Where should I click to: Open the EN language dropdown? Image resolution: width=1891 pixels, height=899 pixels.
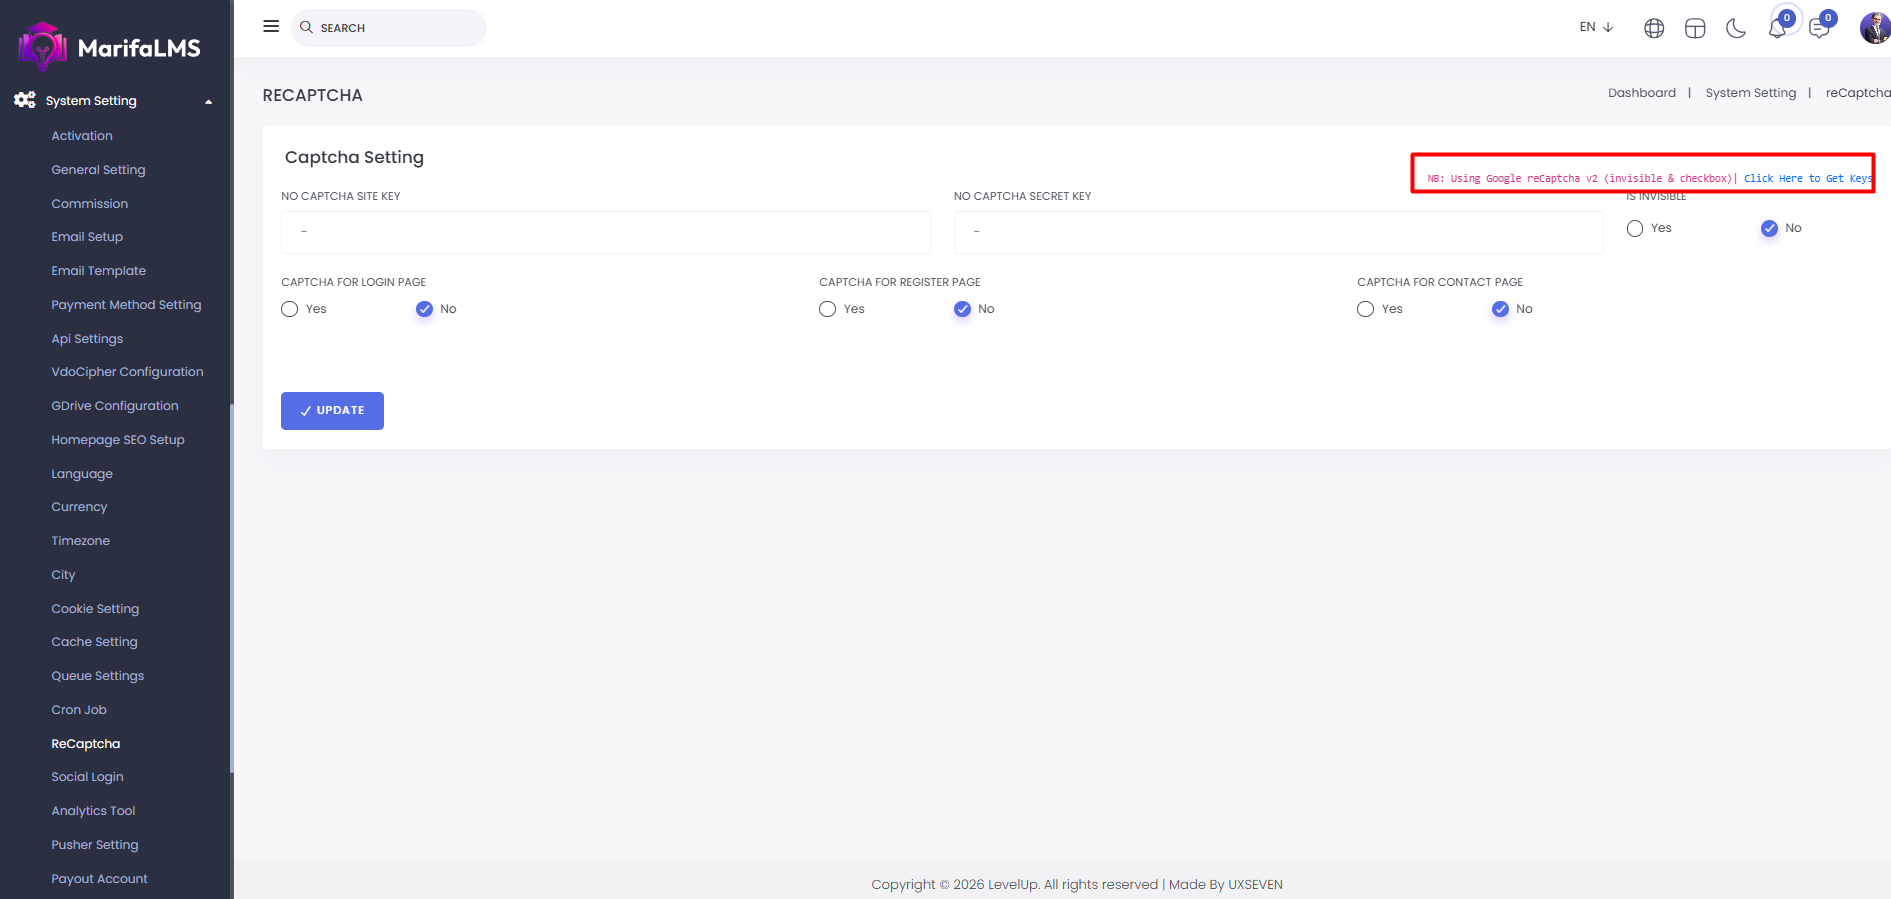point(1596,27)
